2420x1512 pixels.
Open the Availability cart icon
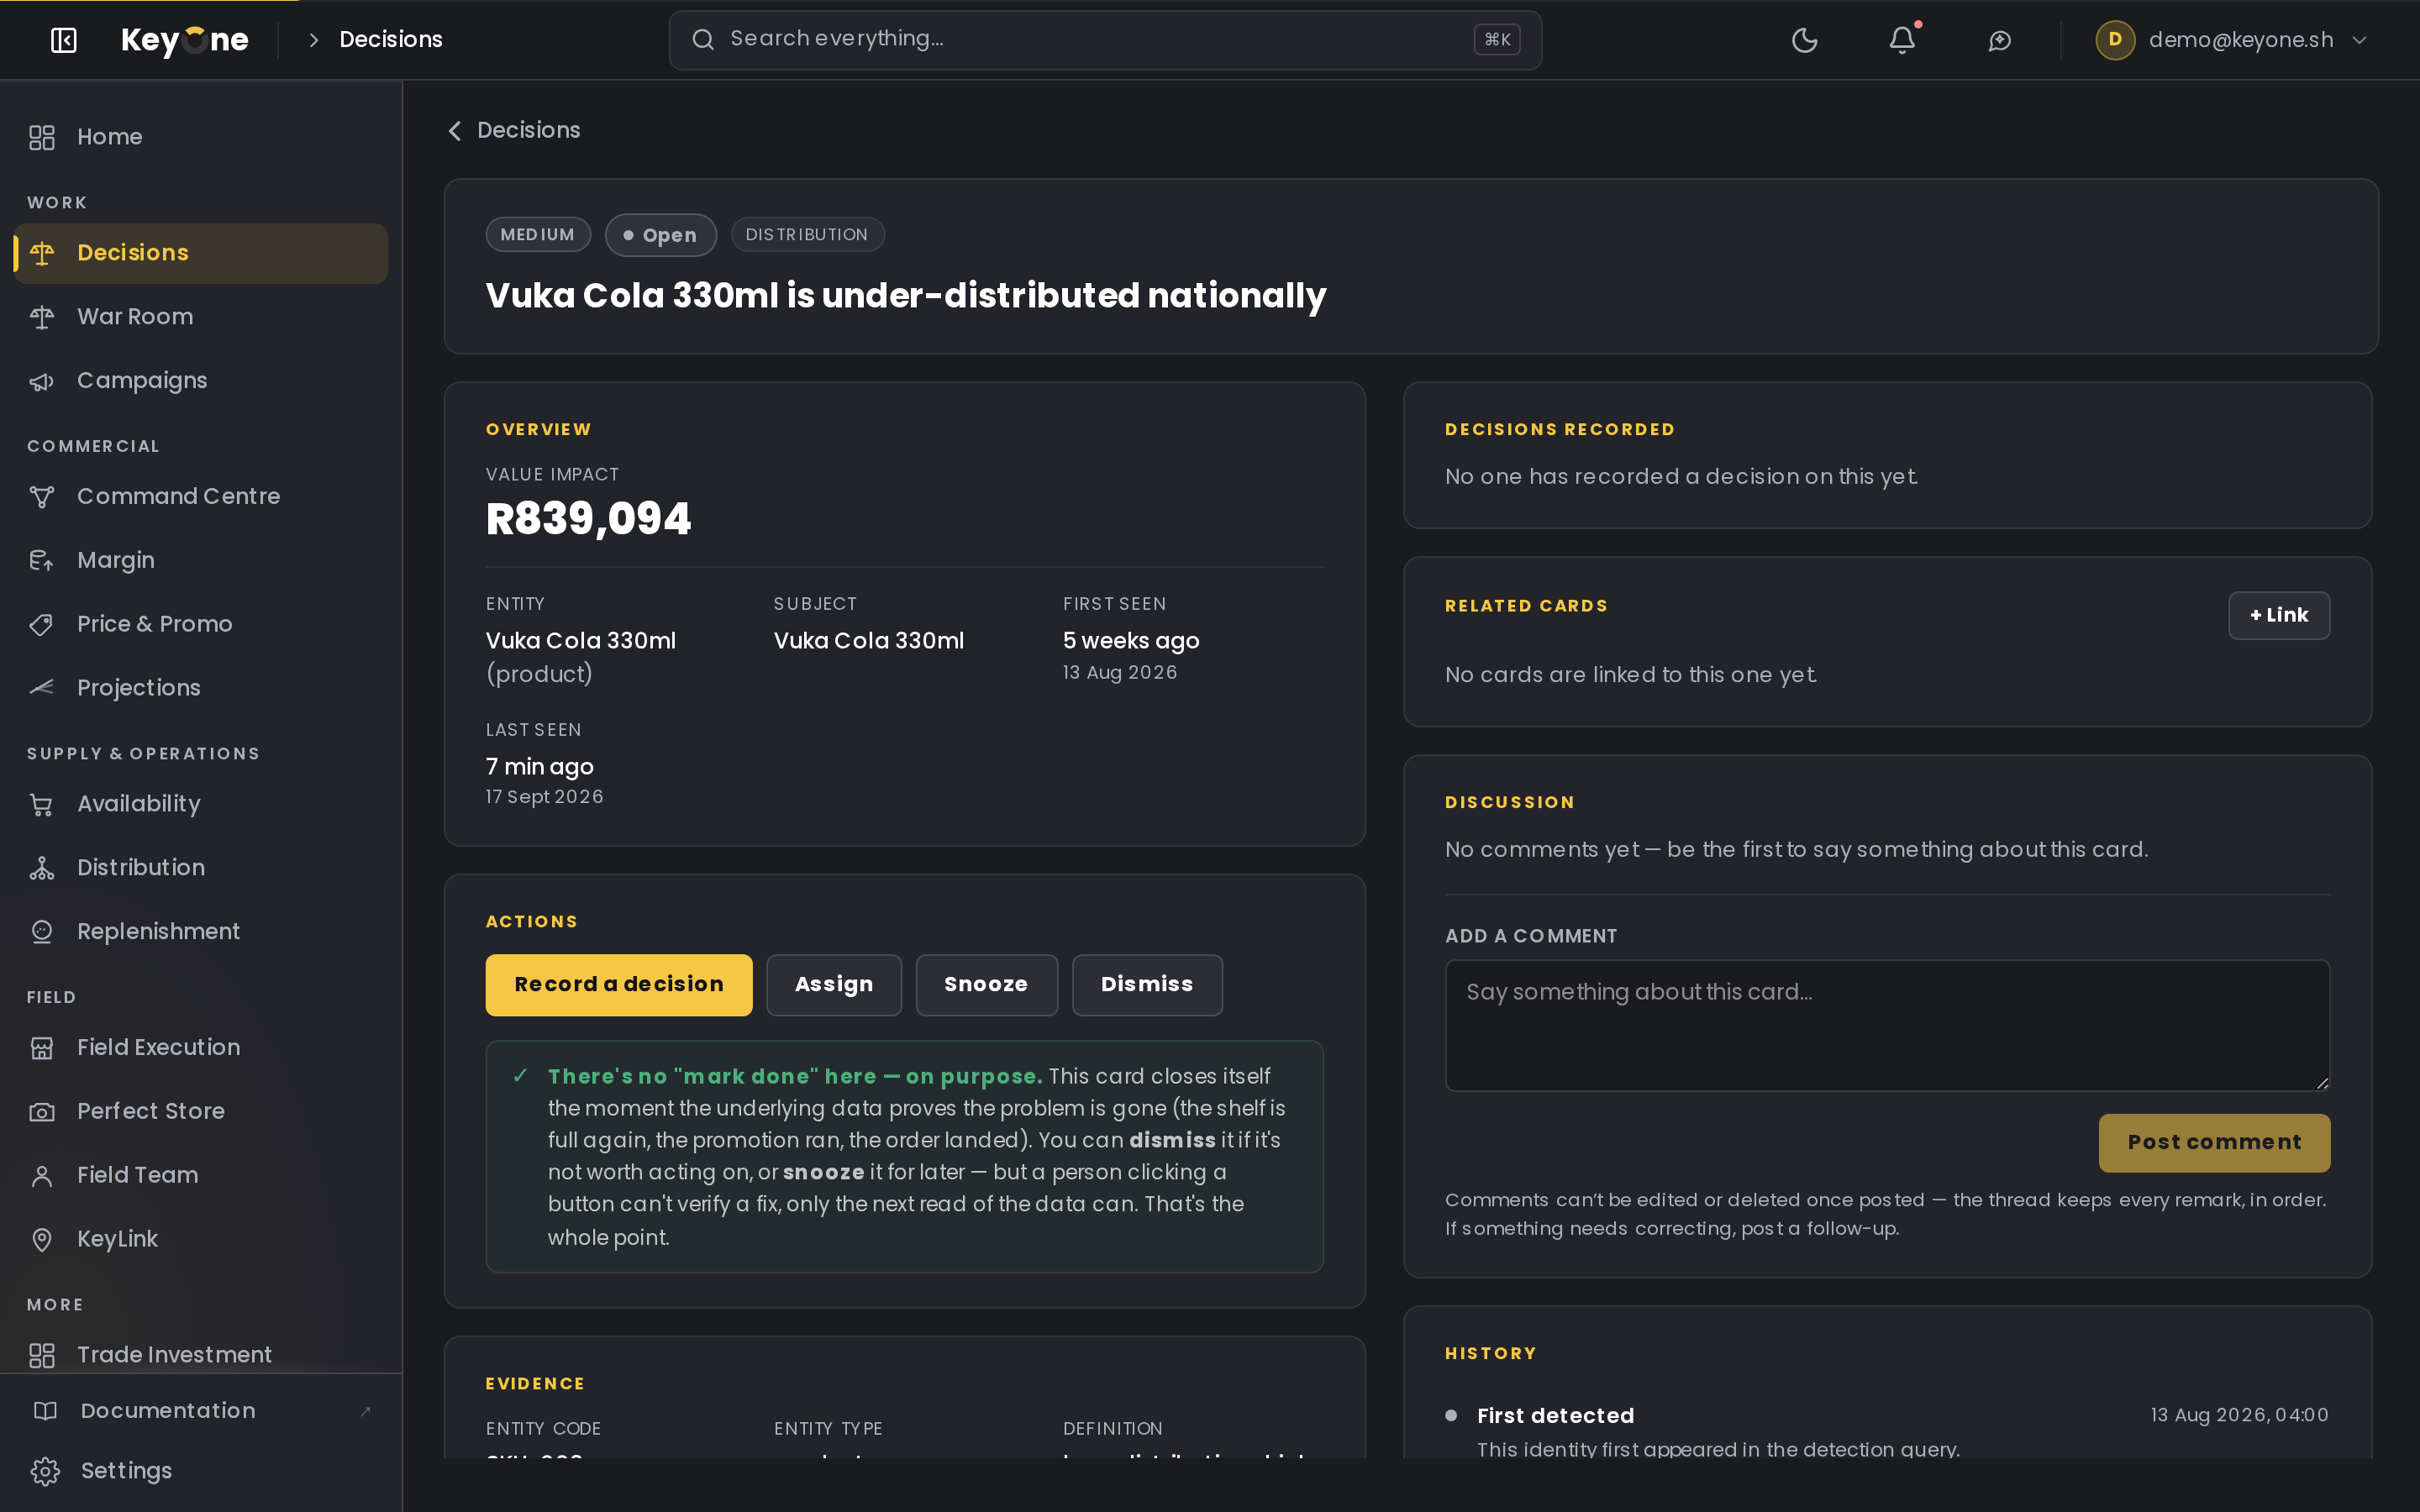point(42,804)
